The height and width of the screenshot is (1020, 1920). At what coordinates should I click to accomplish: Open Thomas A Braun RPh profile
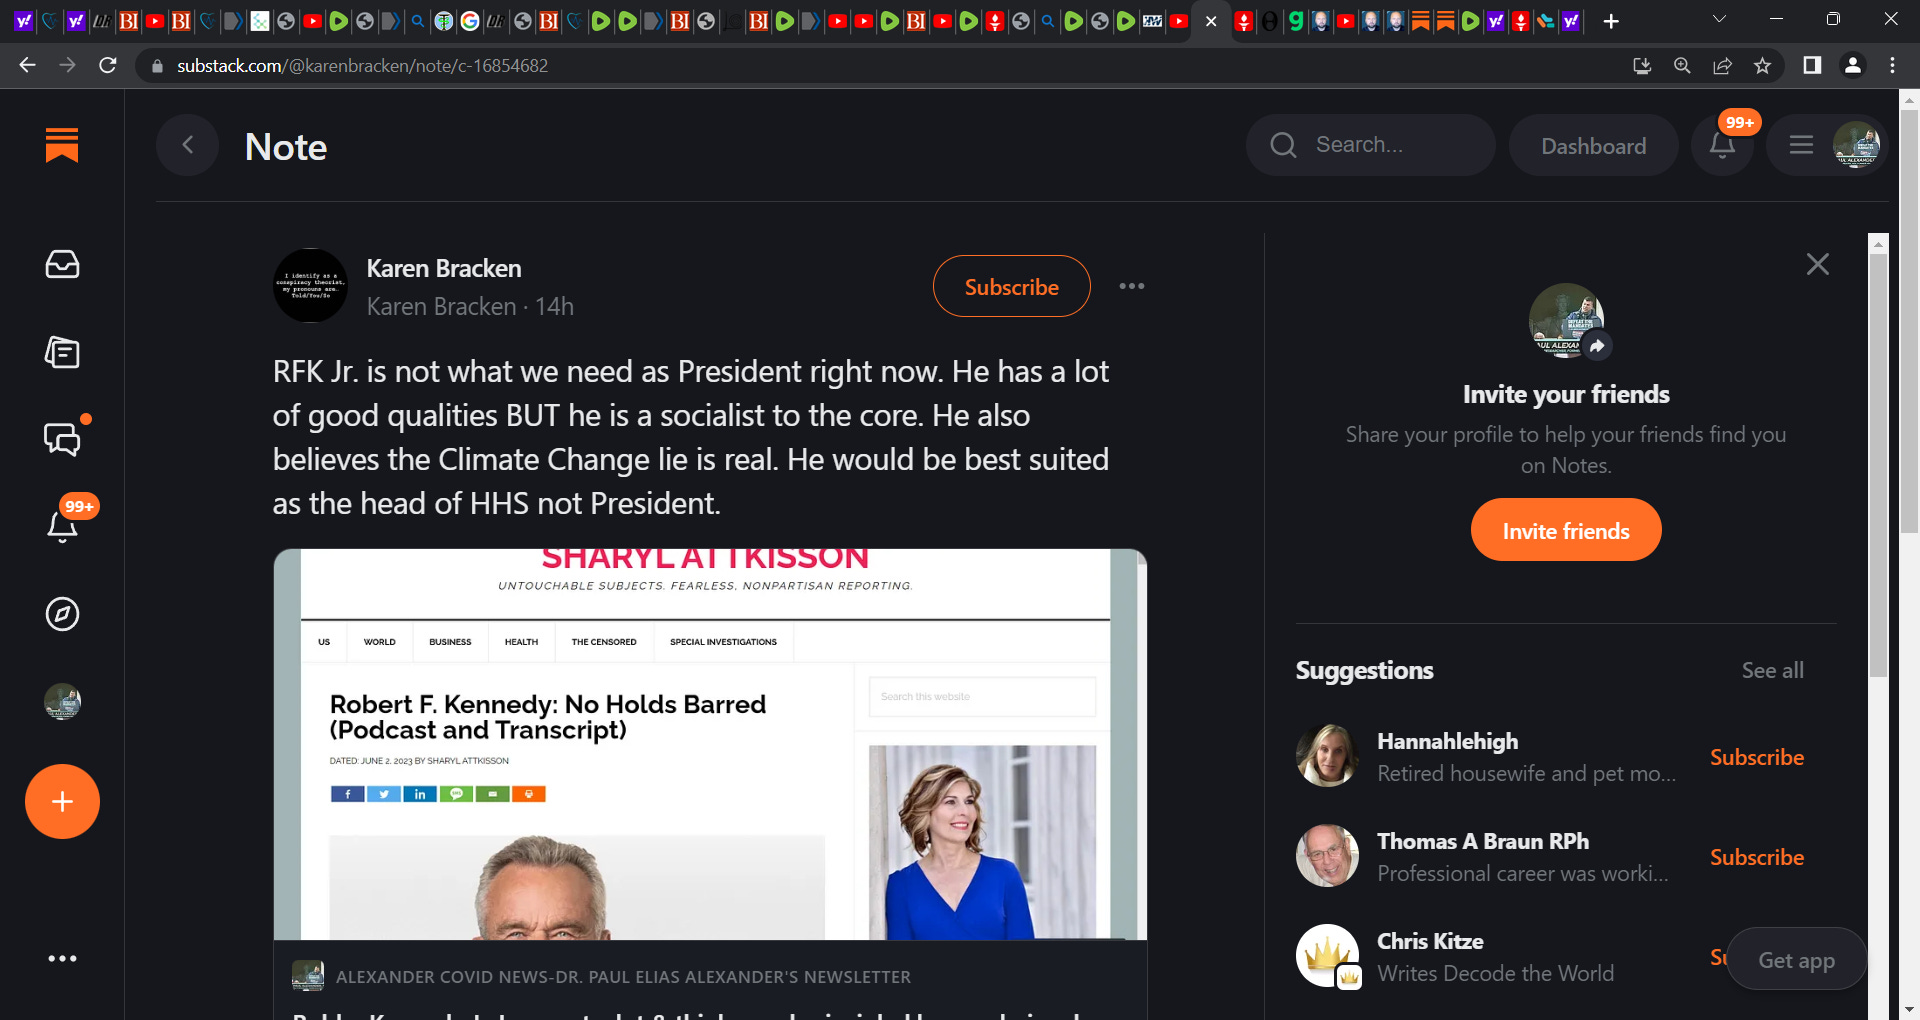(1482, 841)
